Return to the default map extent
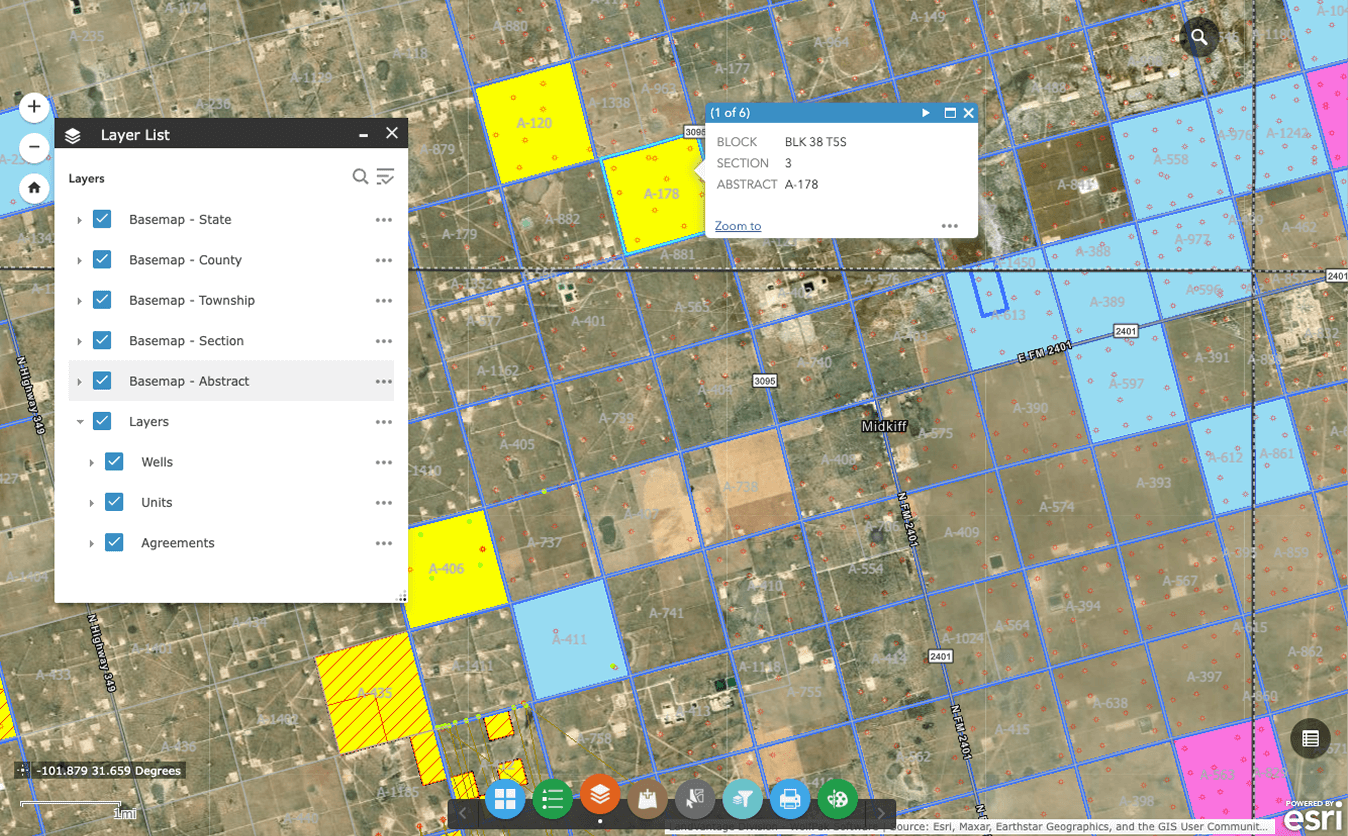Viewport: 1348px width, 836px height. tap(34, 187)
